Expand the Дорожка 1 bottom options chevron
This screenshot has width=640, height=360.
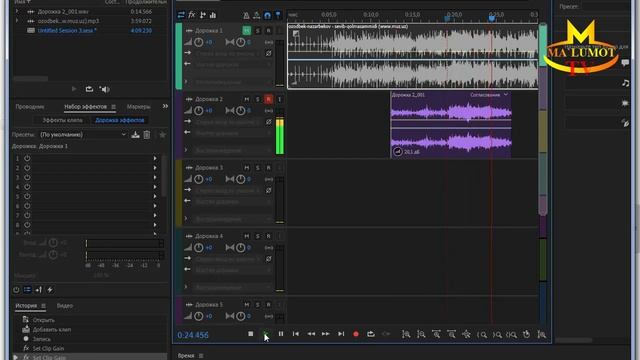pyautogui.click(x=186, y=82)
